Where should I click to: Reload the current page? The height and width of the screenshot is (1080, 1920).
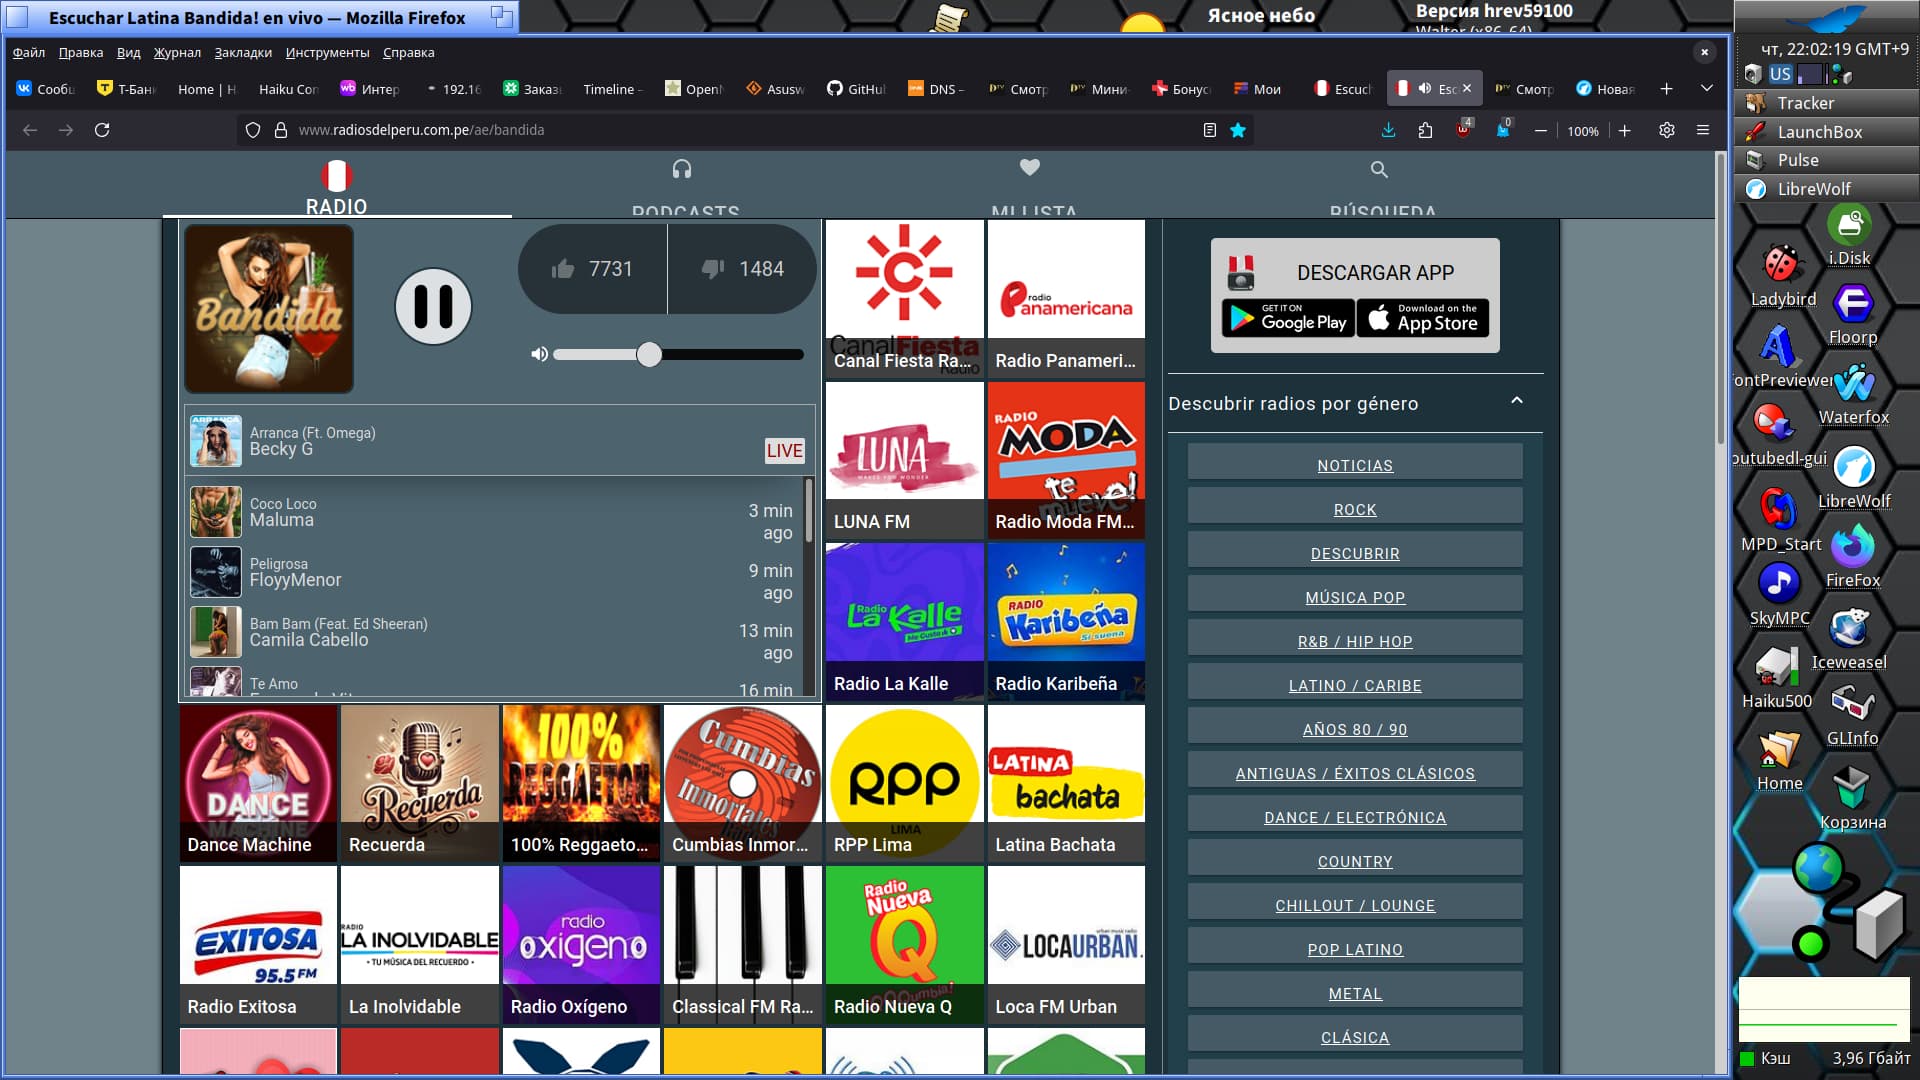click(102, 130)
